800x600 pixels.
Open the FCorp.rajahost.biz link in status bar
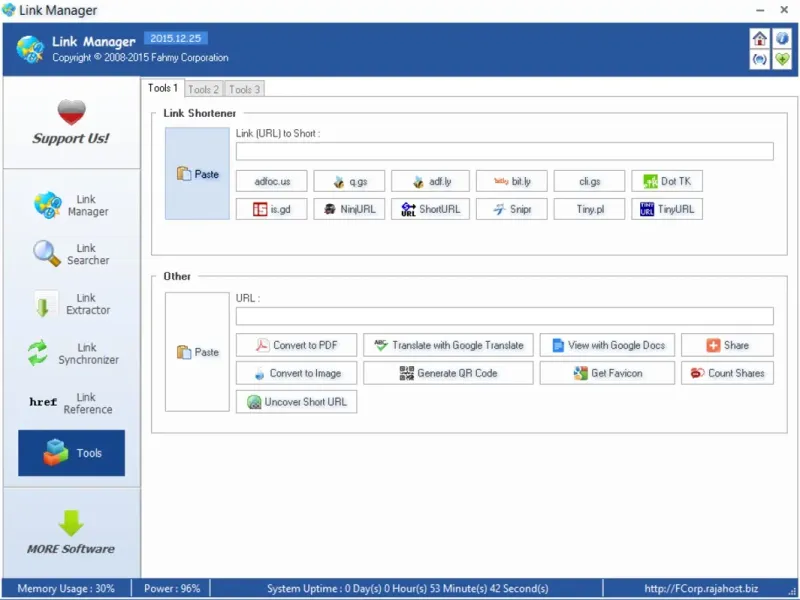pyautogui.click(x=701, y=588)
